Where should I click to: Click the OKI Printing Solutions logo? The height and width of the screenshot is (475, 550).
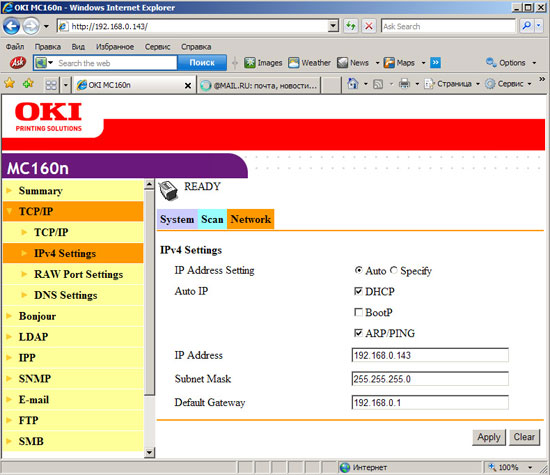(48, 117)
